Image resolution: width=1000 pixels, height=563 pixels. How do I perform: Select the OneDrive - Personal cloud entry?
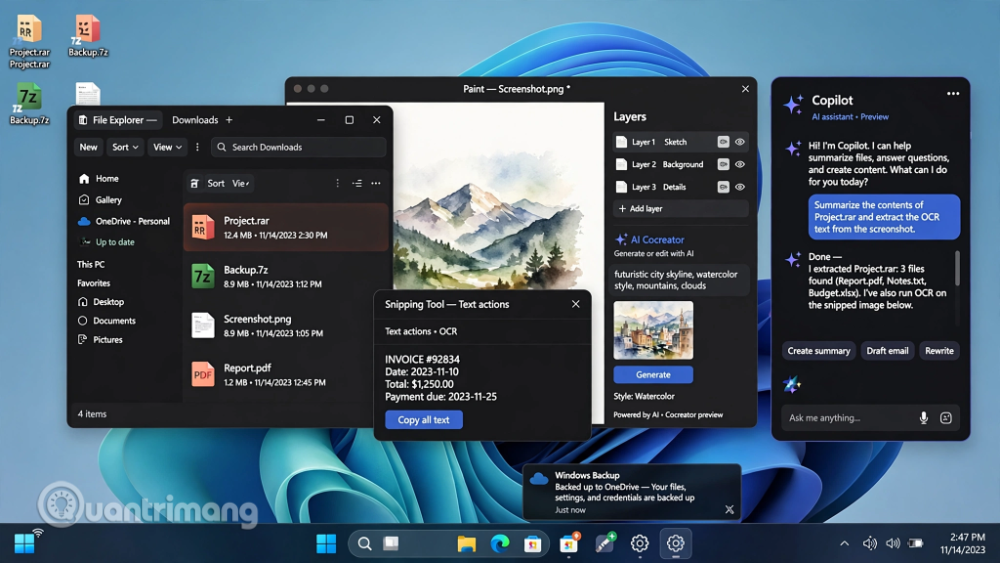click(124, 221)
